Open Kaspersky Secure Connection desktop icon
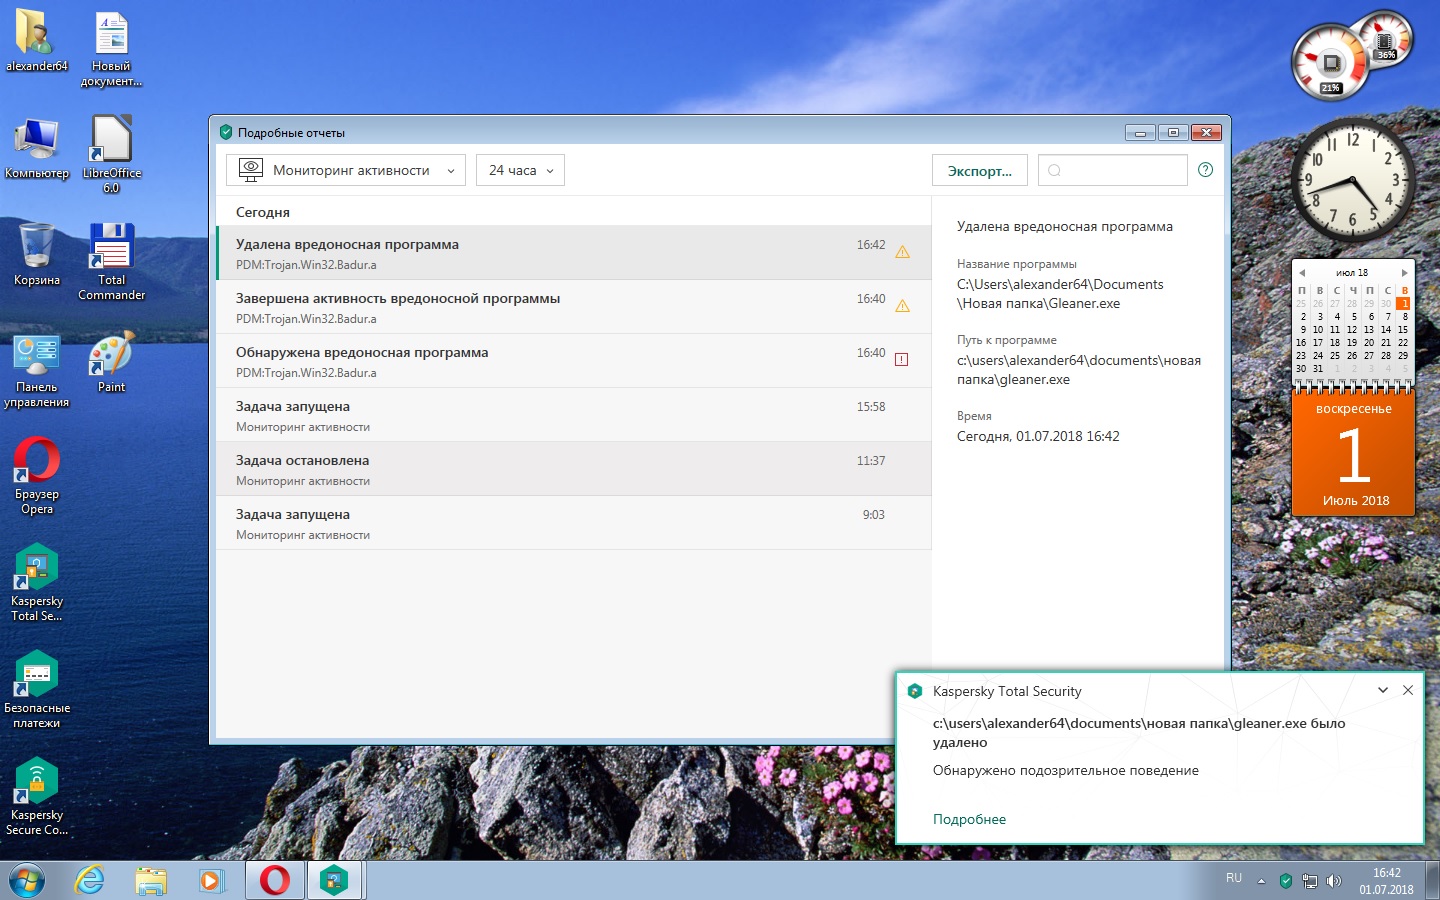This screenshot has width=1440, height=900. point(37,784)
